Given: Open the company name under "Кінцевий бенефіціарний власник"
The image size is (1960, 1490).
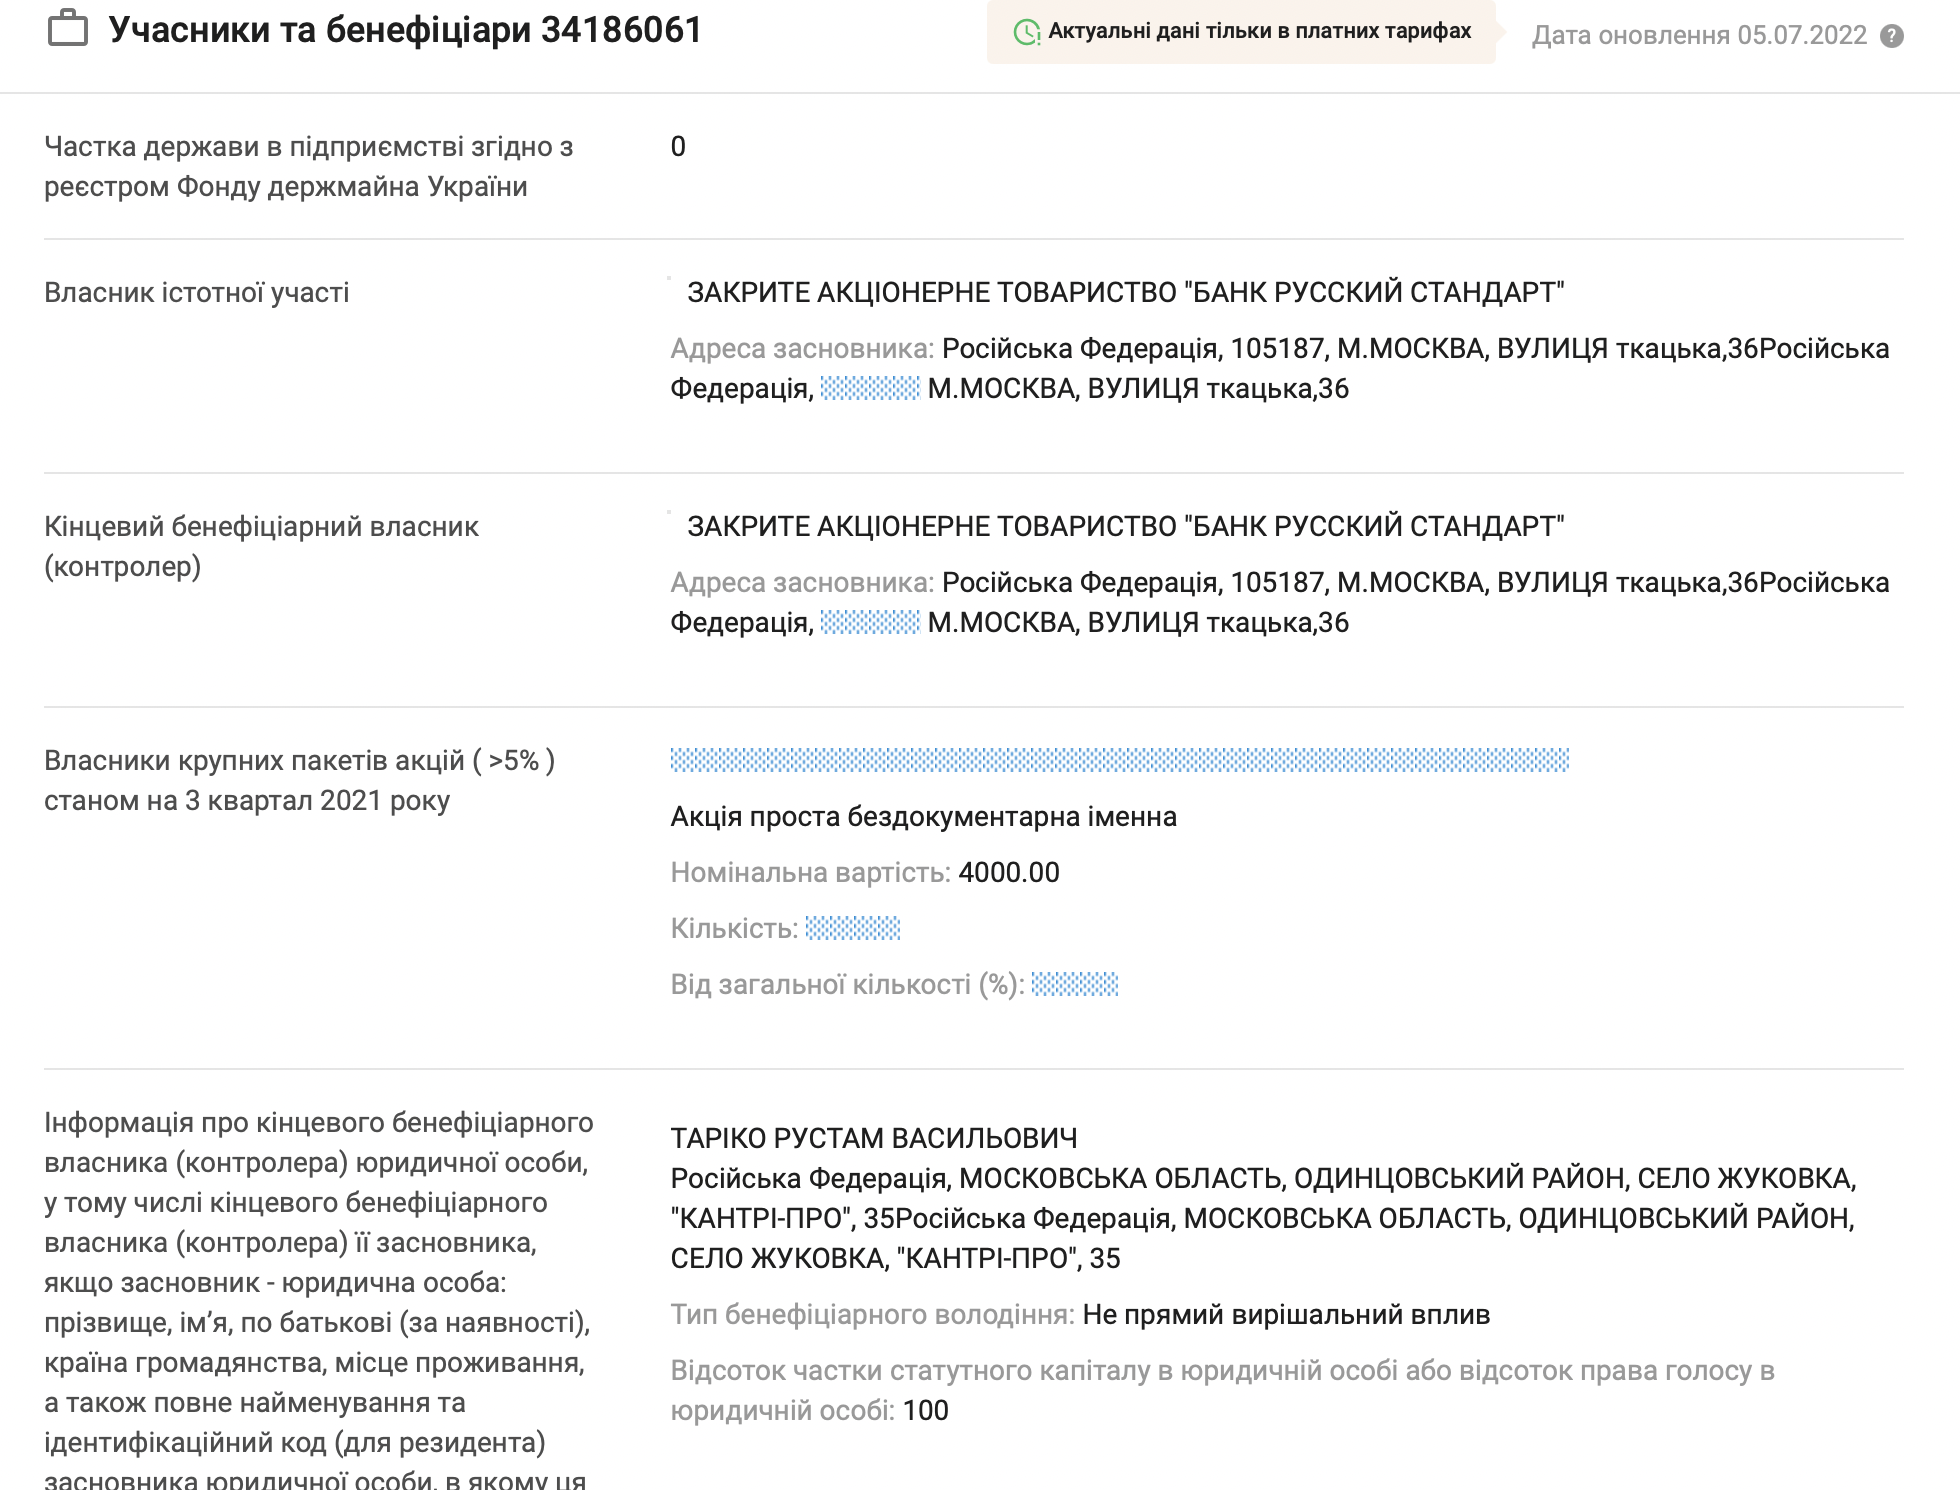Looking at the screenshot, I should click(1125, 527).
